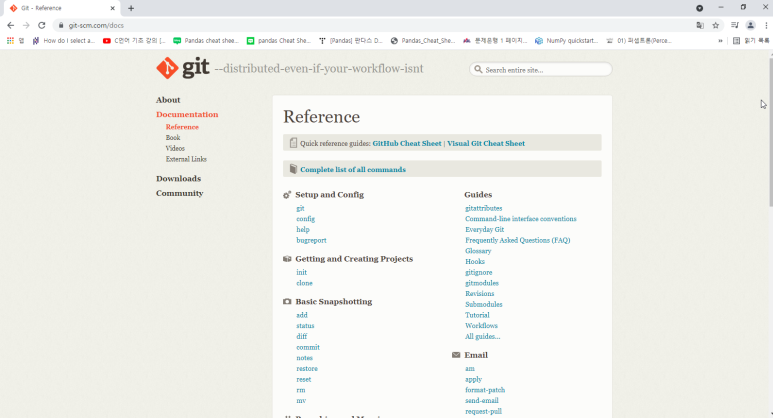Open the GitHub Cheat Sheet link
This screenshot has width=773, height=418.
pos(407,143)
